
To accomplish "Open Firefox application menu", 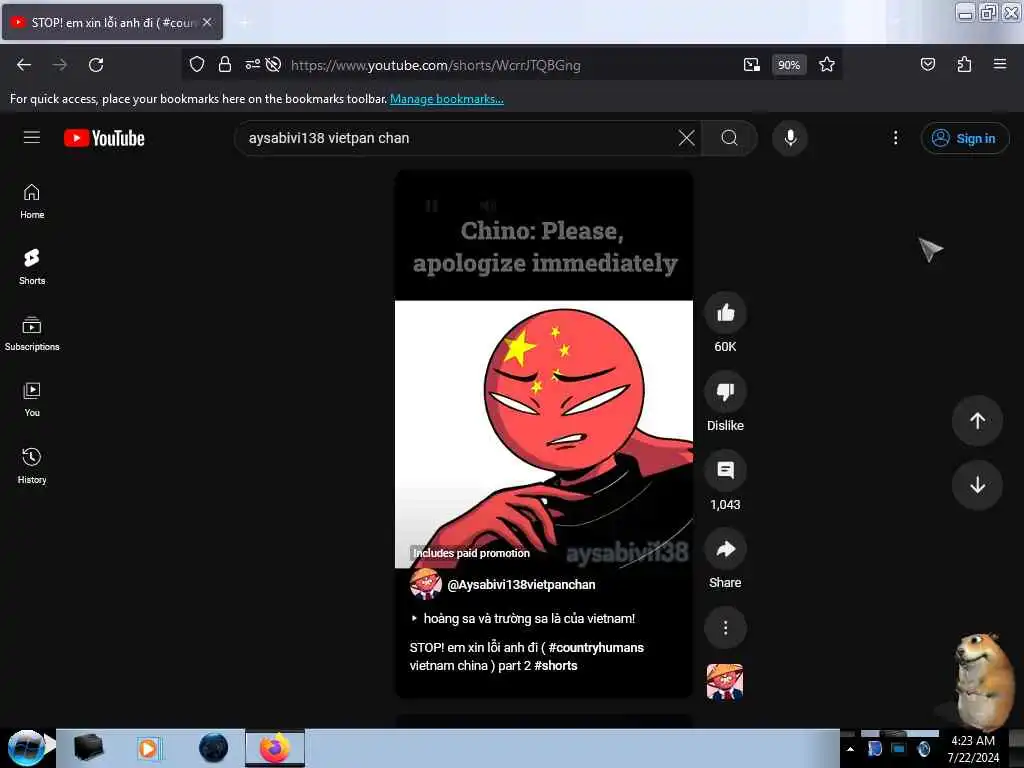I will (x=1000, y=65).
